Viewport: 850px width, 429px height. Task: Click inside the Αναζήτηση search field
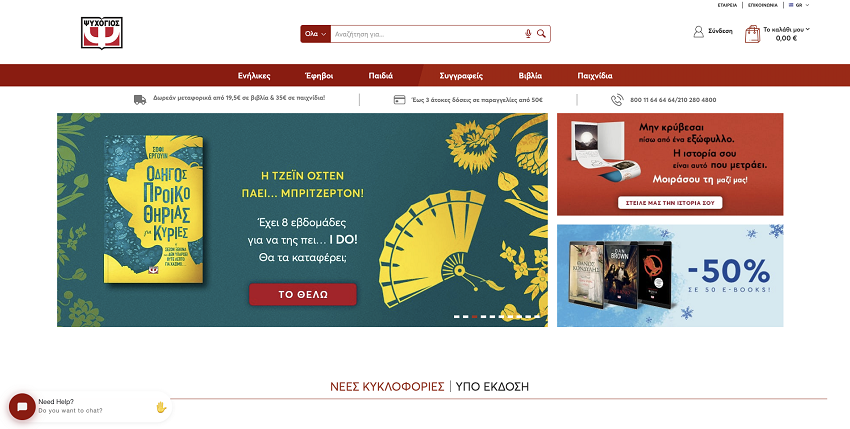(427, 34)
